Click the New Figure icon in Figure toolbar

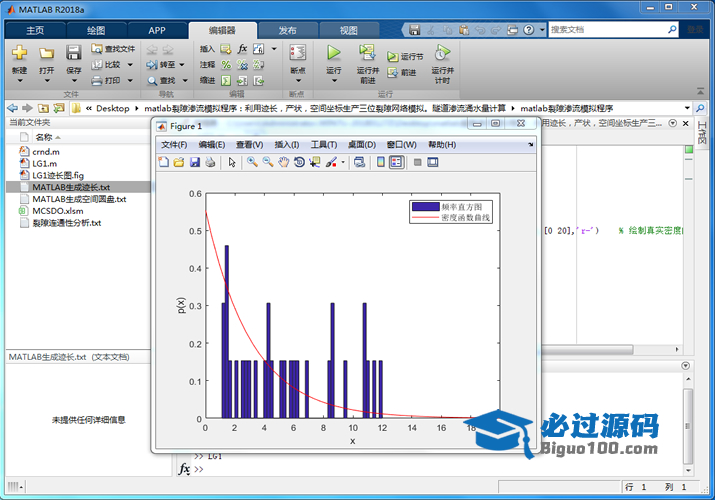point(163,162)
